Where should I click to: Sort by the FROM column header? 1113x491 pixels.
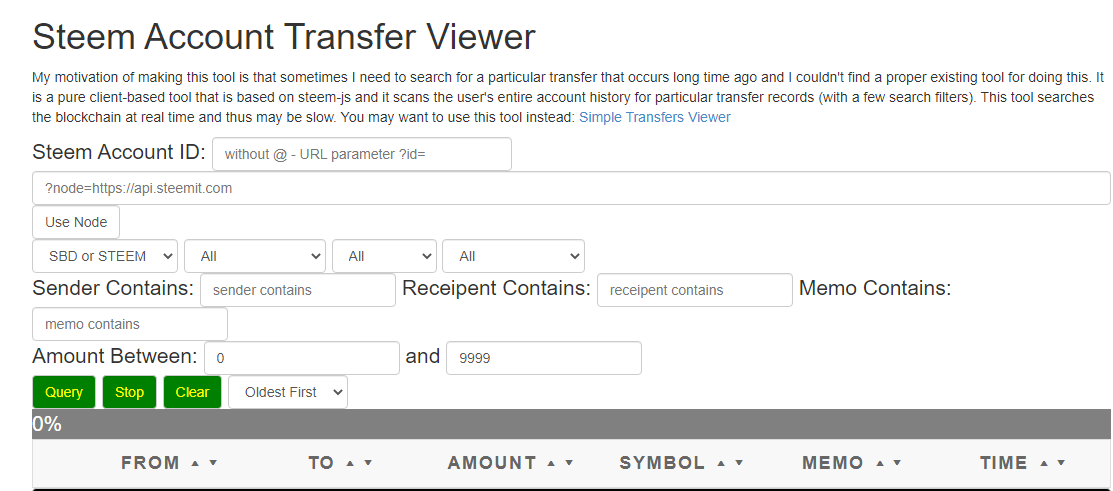tap(150, 463)
